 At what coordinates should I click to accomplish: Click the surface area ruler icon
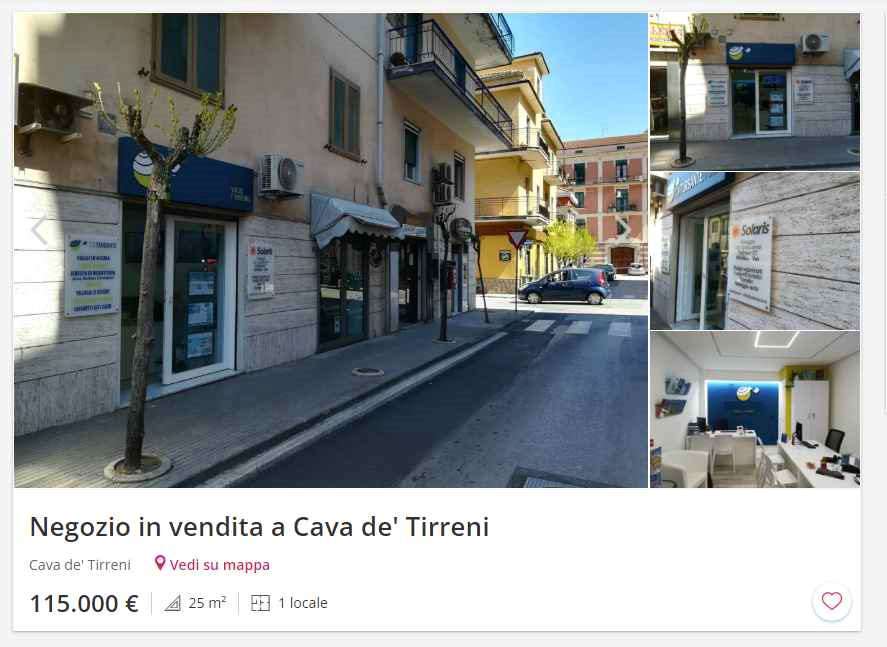(x=173, y=603)
